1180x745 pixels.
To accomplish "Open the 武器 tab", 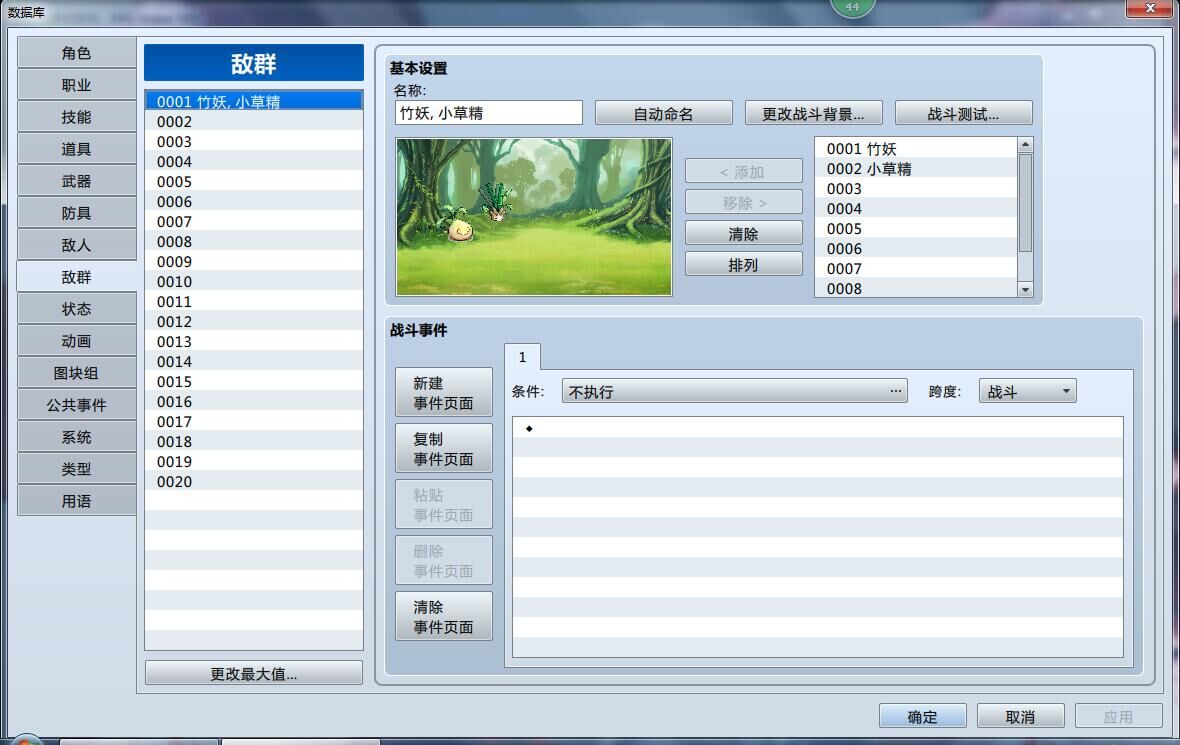I will [x=76, y=181].
